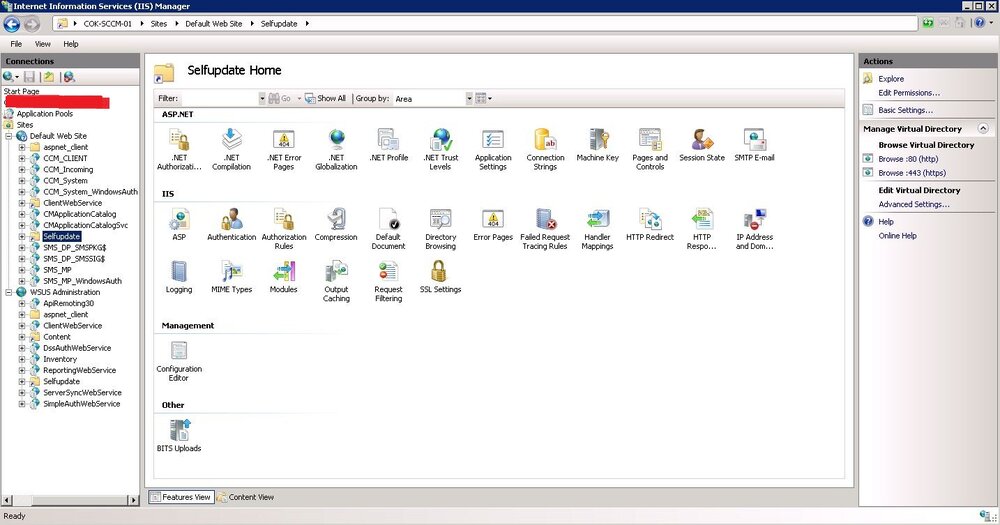Open Authentication feature
Viewport: 1000px width, 525px height.
232,225
